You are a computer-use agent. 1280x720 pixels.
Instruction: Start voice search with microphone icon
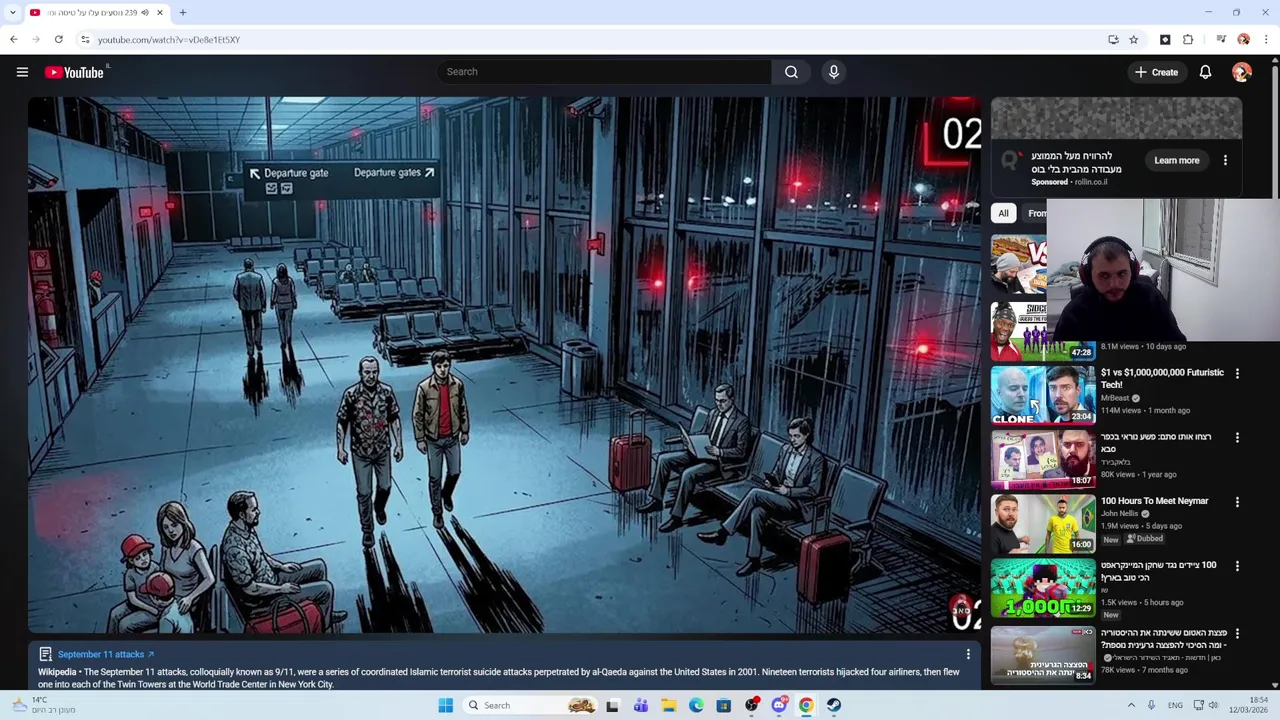click(834, 72)
